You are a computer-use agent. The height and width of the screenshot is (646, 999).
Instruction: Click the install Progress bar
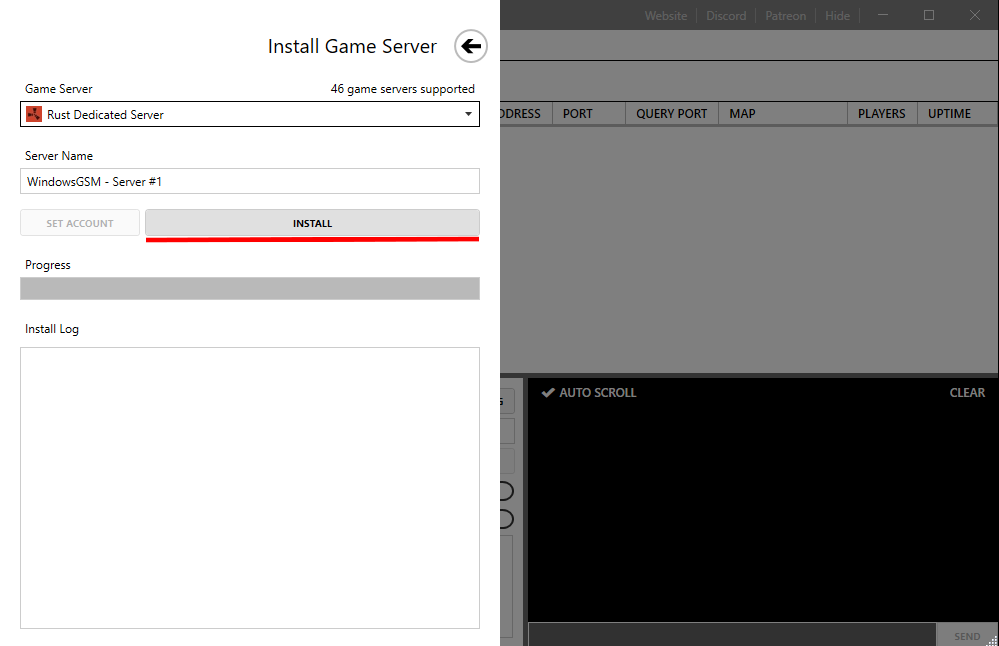tap(250, 289)
